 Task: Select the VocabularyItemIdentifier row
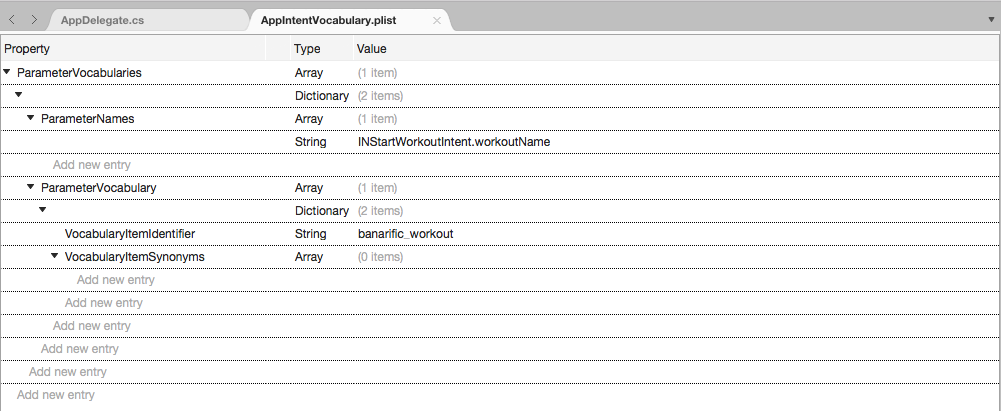click(x=500, y=234)
